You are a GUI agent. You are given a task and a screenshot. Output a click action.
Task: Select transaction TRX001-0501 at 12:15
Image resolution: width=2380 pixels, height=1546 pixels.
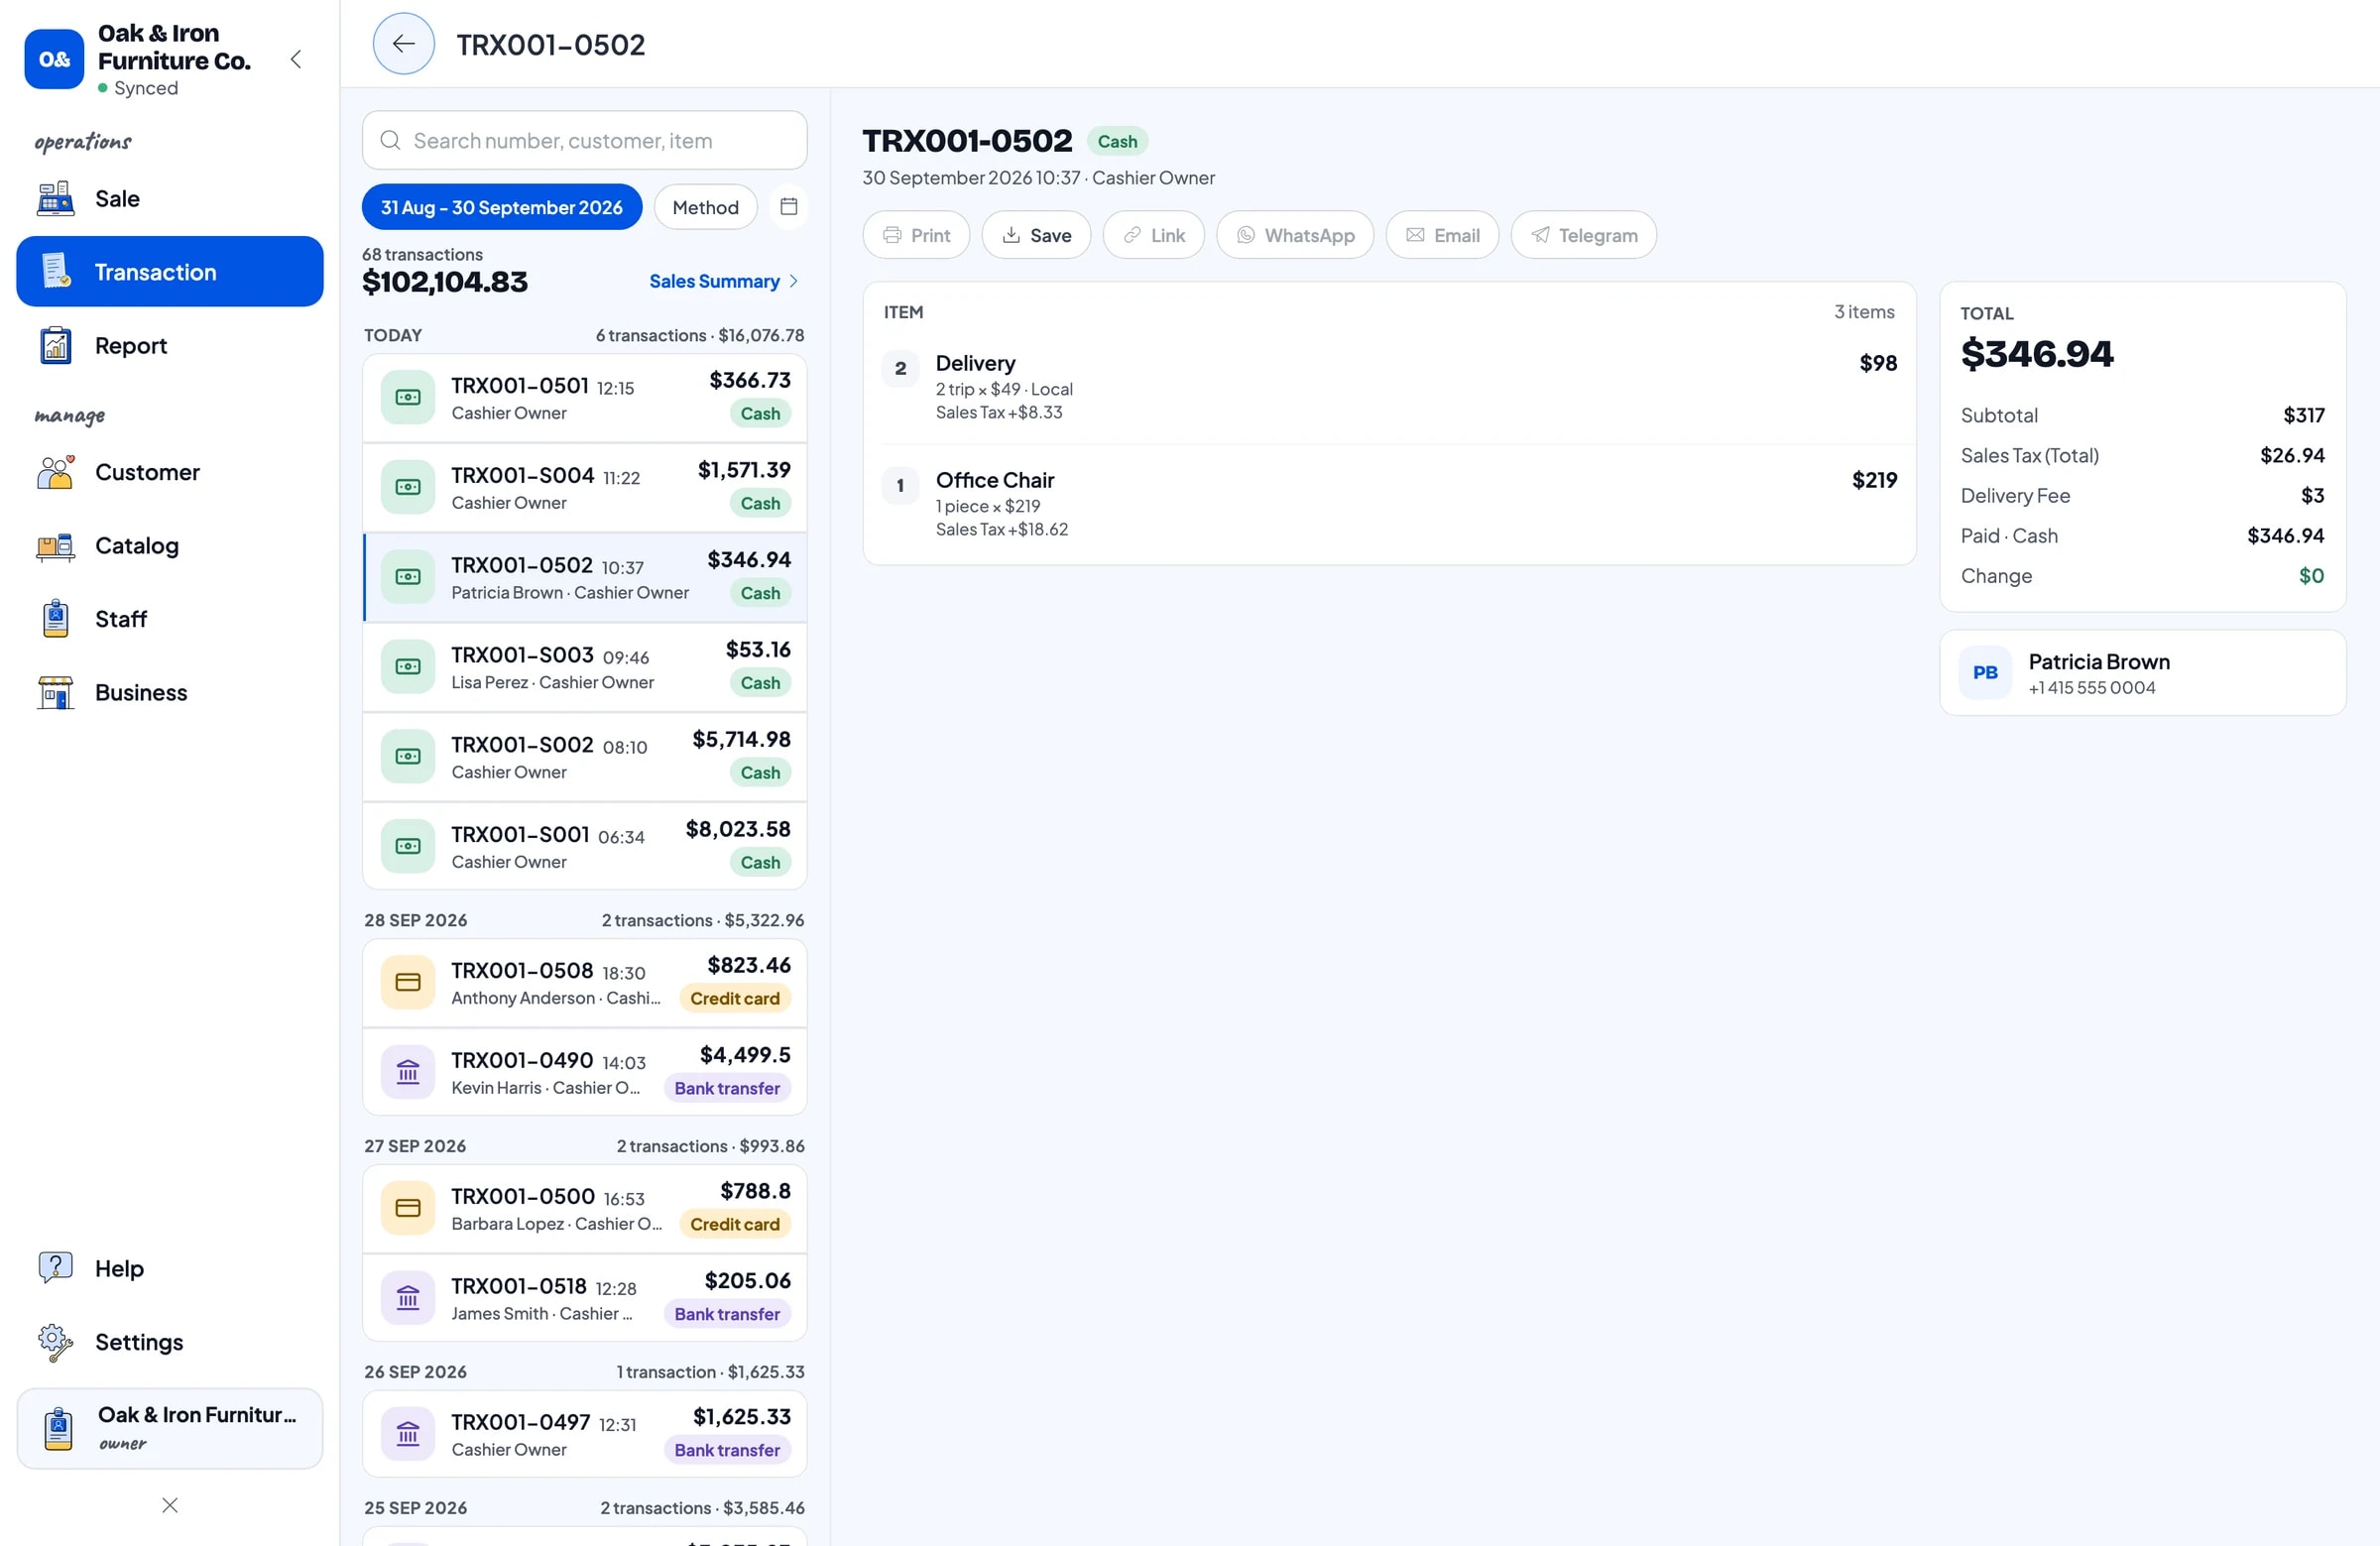(585, 398)
